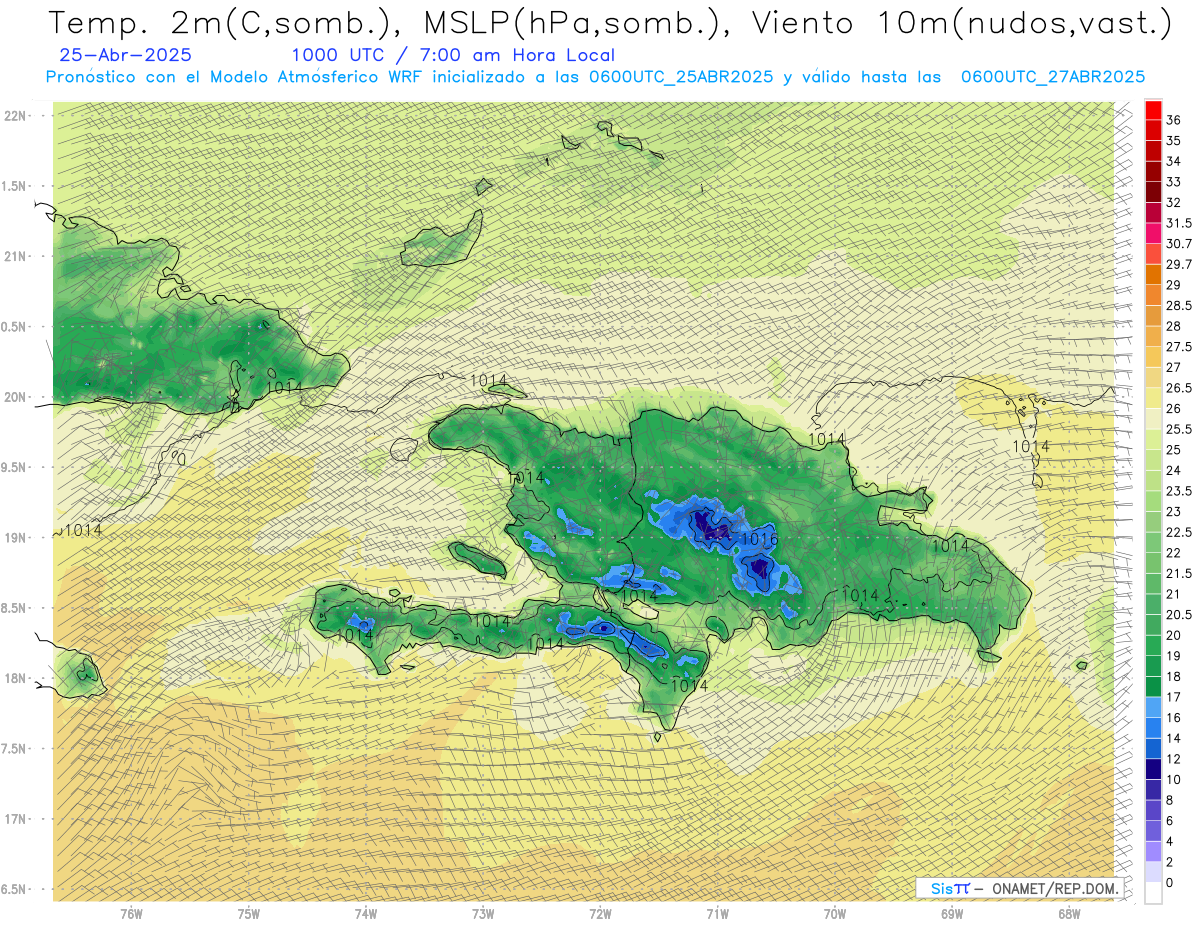Click the '1016' pressure contour label

point(759,540)
